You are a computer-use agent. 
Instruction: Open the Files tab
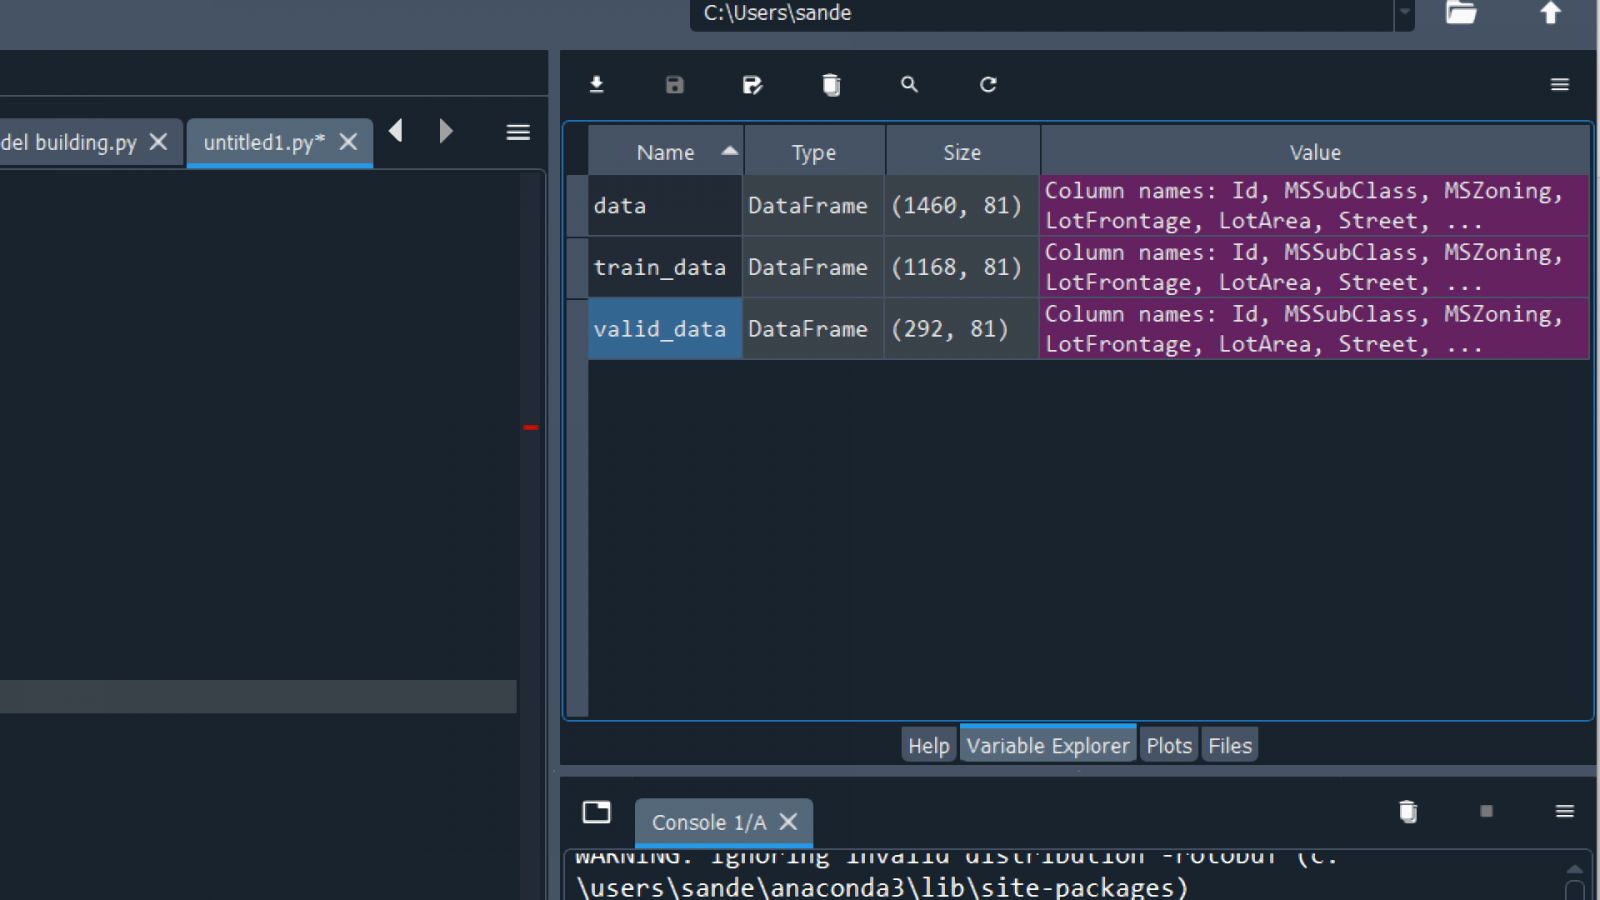(x=1230, y=746)
